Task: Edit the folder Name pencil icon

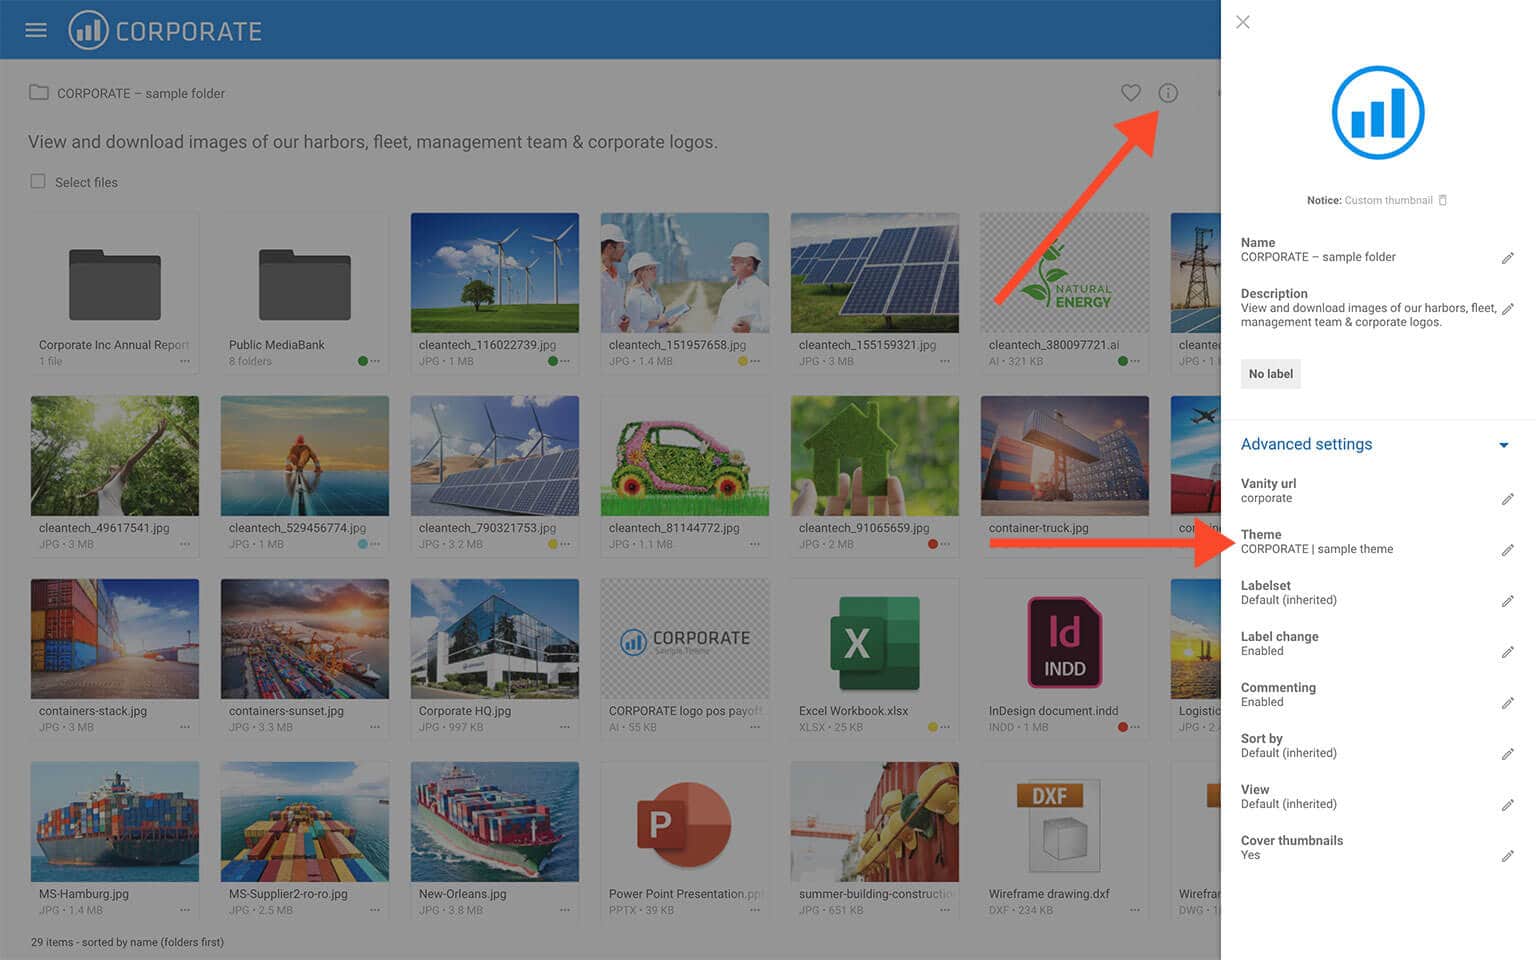Action: coord(1507,258)
